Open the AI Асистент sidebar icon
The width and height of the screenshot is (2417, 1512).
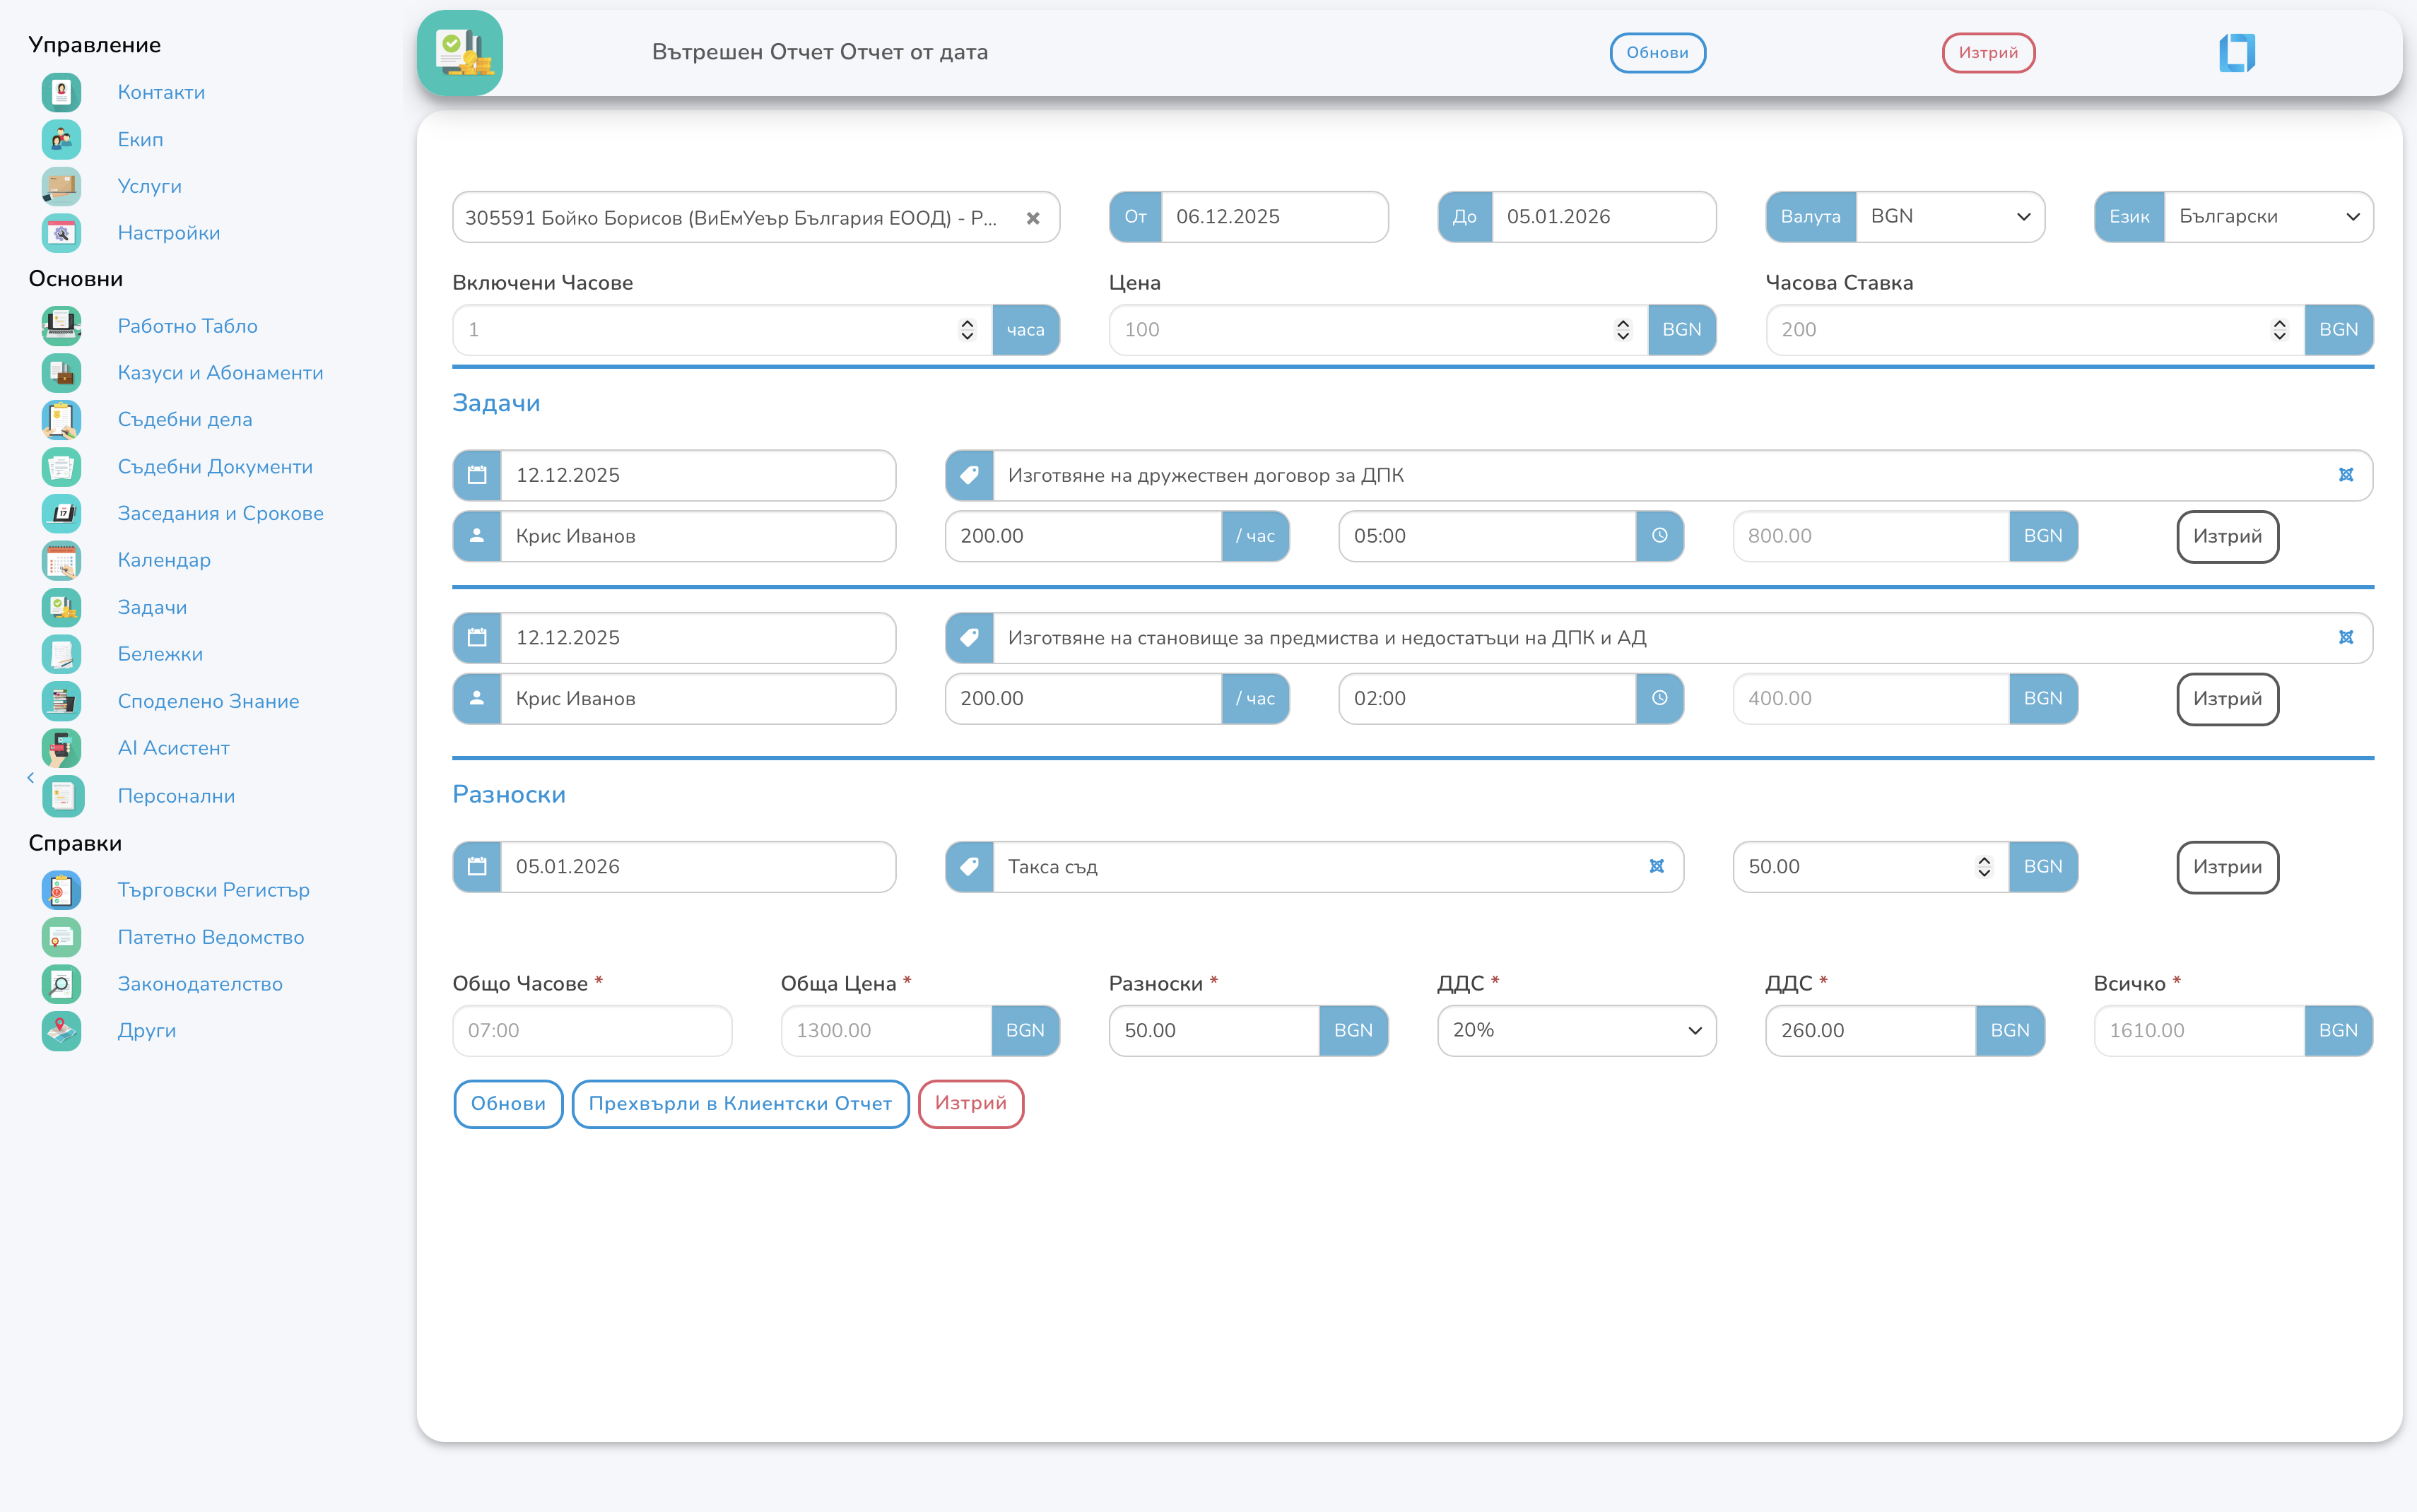pos(61,748)
